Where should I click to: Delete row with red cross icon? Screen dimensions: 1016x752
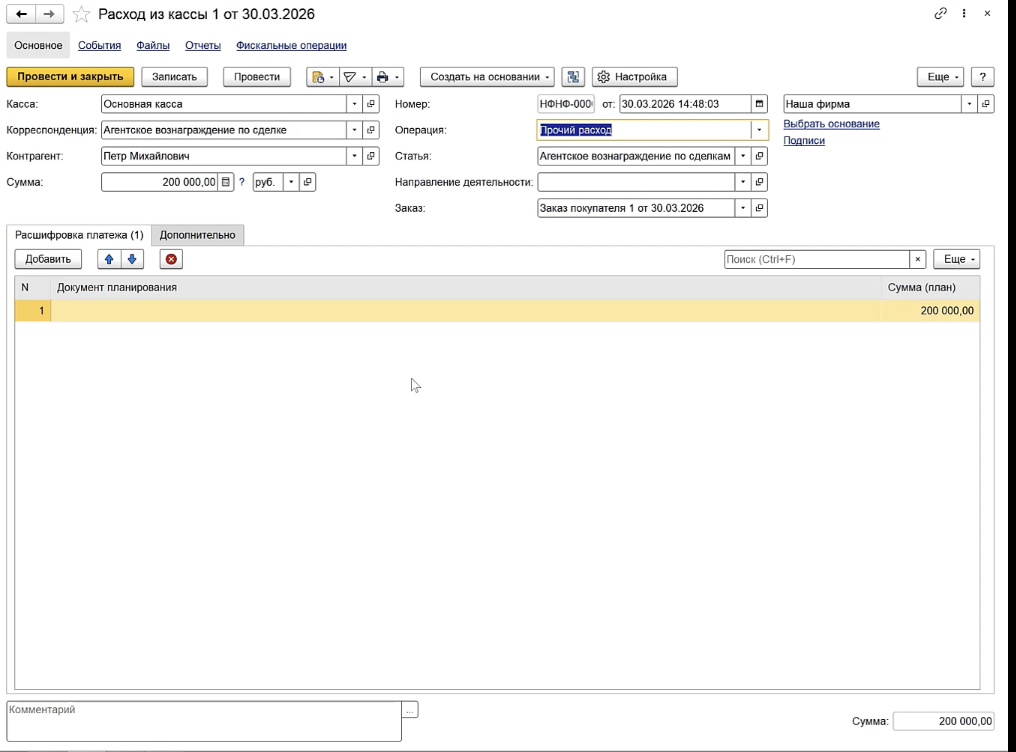(x=171, y=259)
